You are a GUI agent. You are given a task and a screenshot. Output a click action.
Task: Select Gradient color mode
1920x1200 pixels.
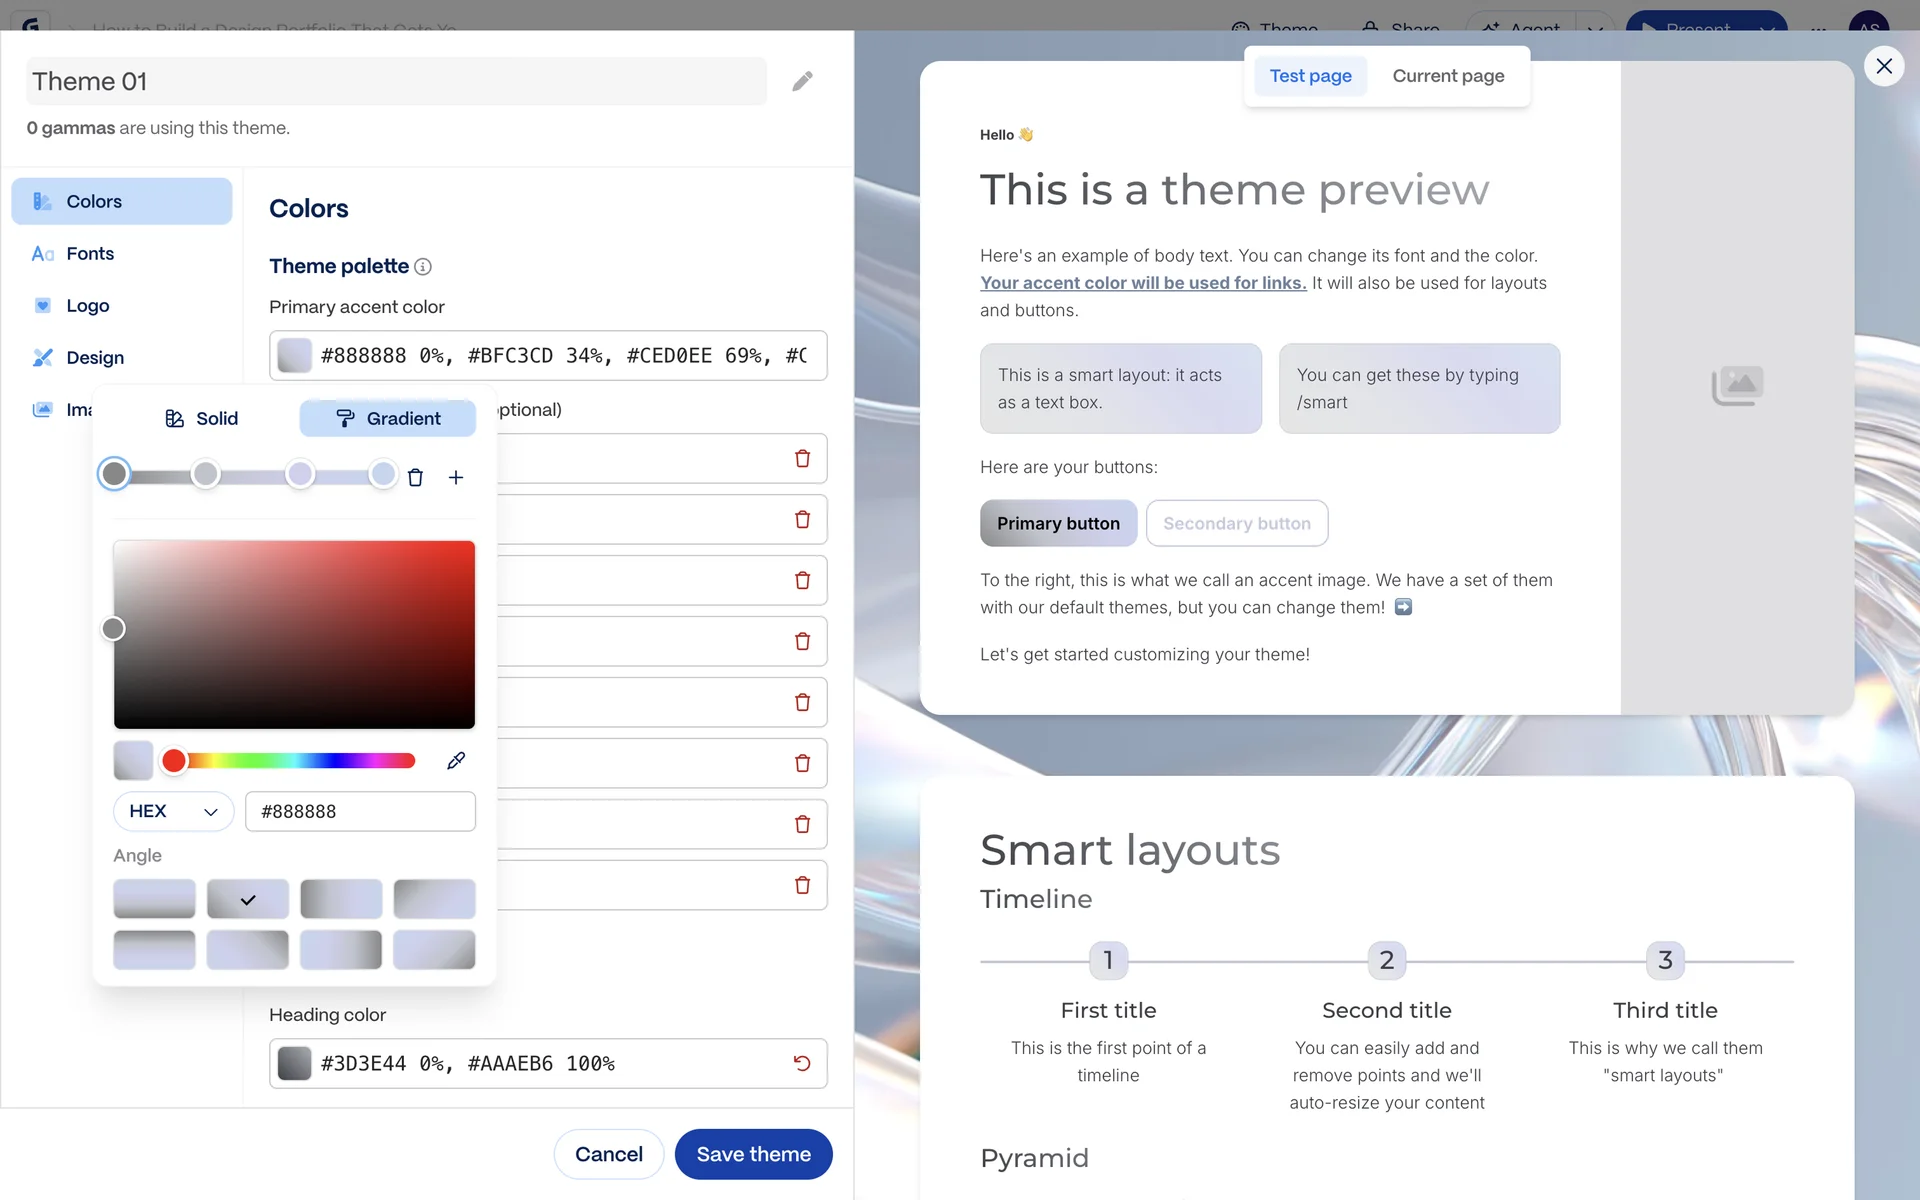click(x=388, y=419)
